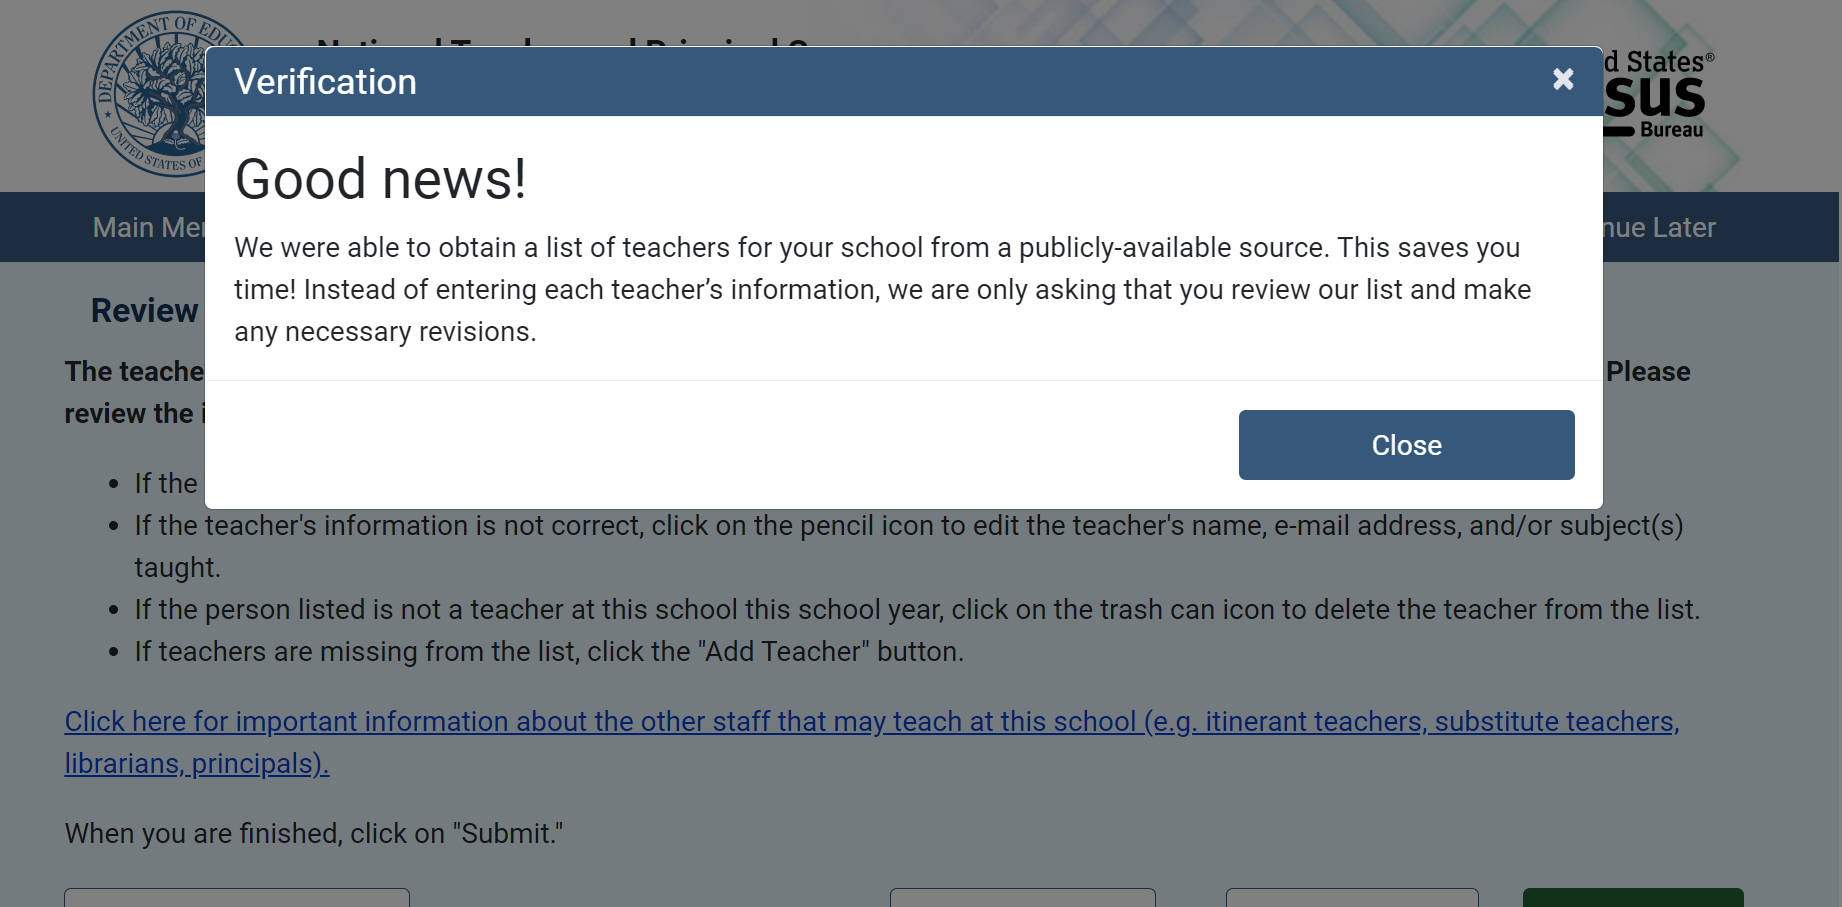Viewport: 1842px width, 907px height.
Task: Click the pencil icon instruction bullet
Action: click(x=908, y=526)
